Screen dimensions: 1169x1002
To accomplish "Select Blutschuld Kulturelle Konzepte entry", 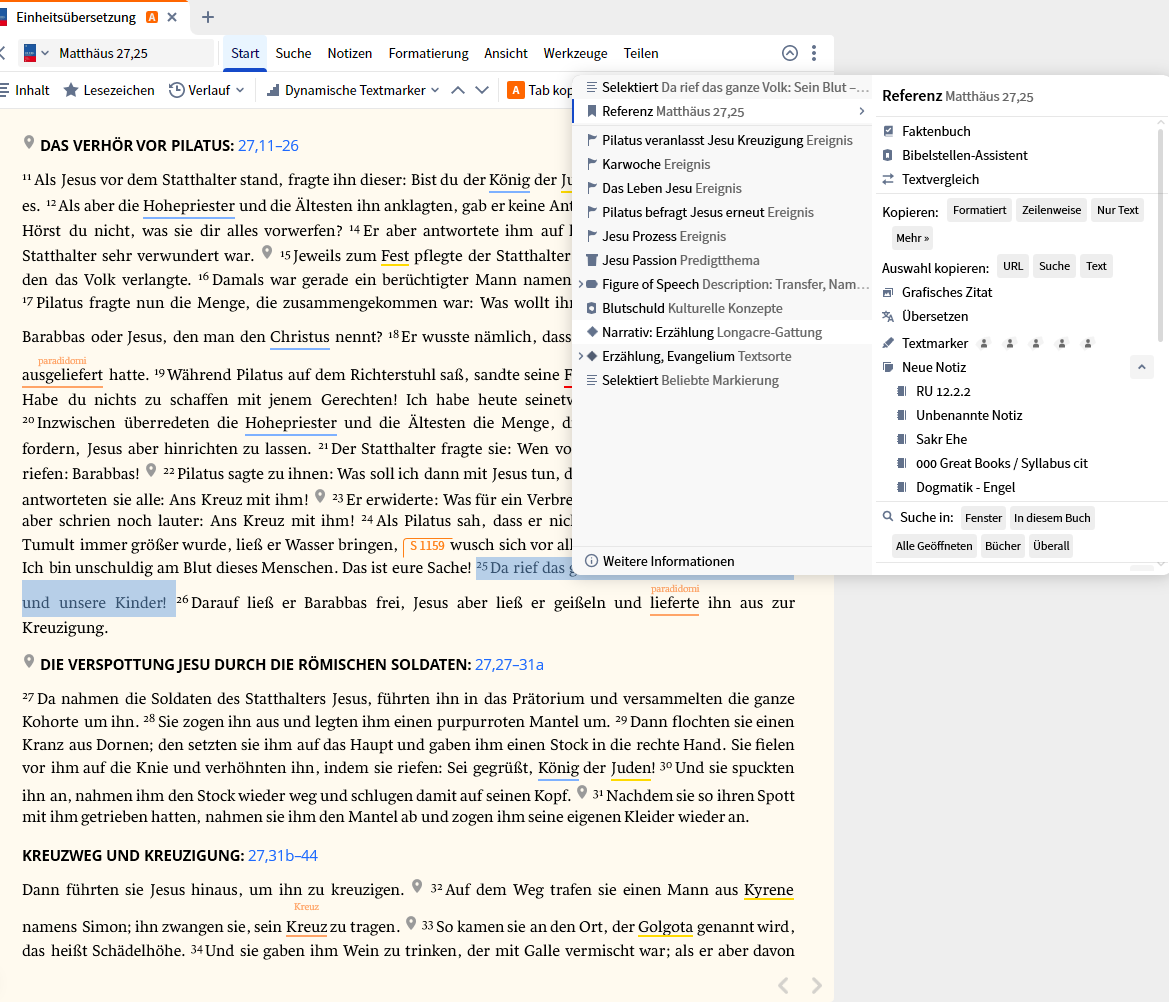I will click(722, 308).
